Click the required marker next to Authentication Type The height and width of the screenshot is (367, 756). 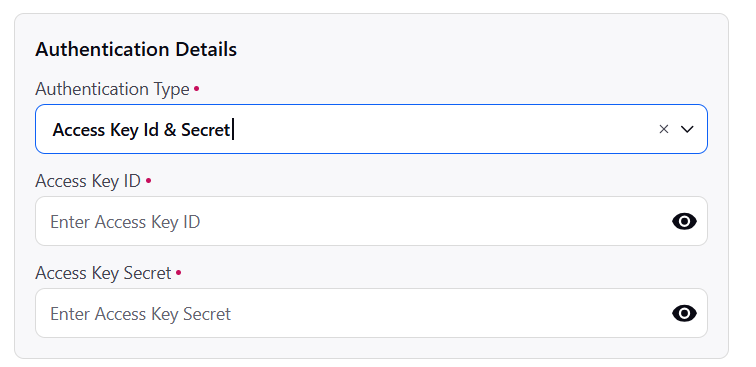point(196,89)
